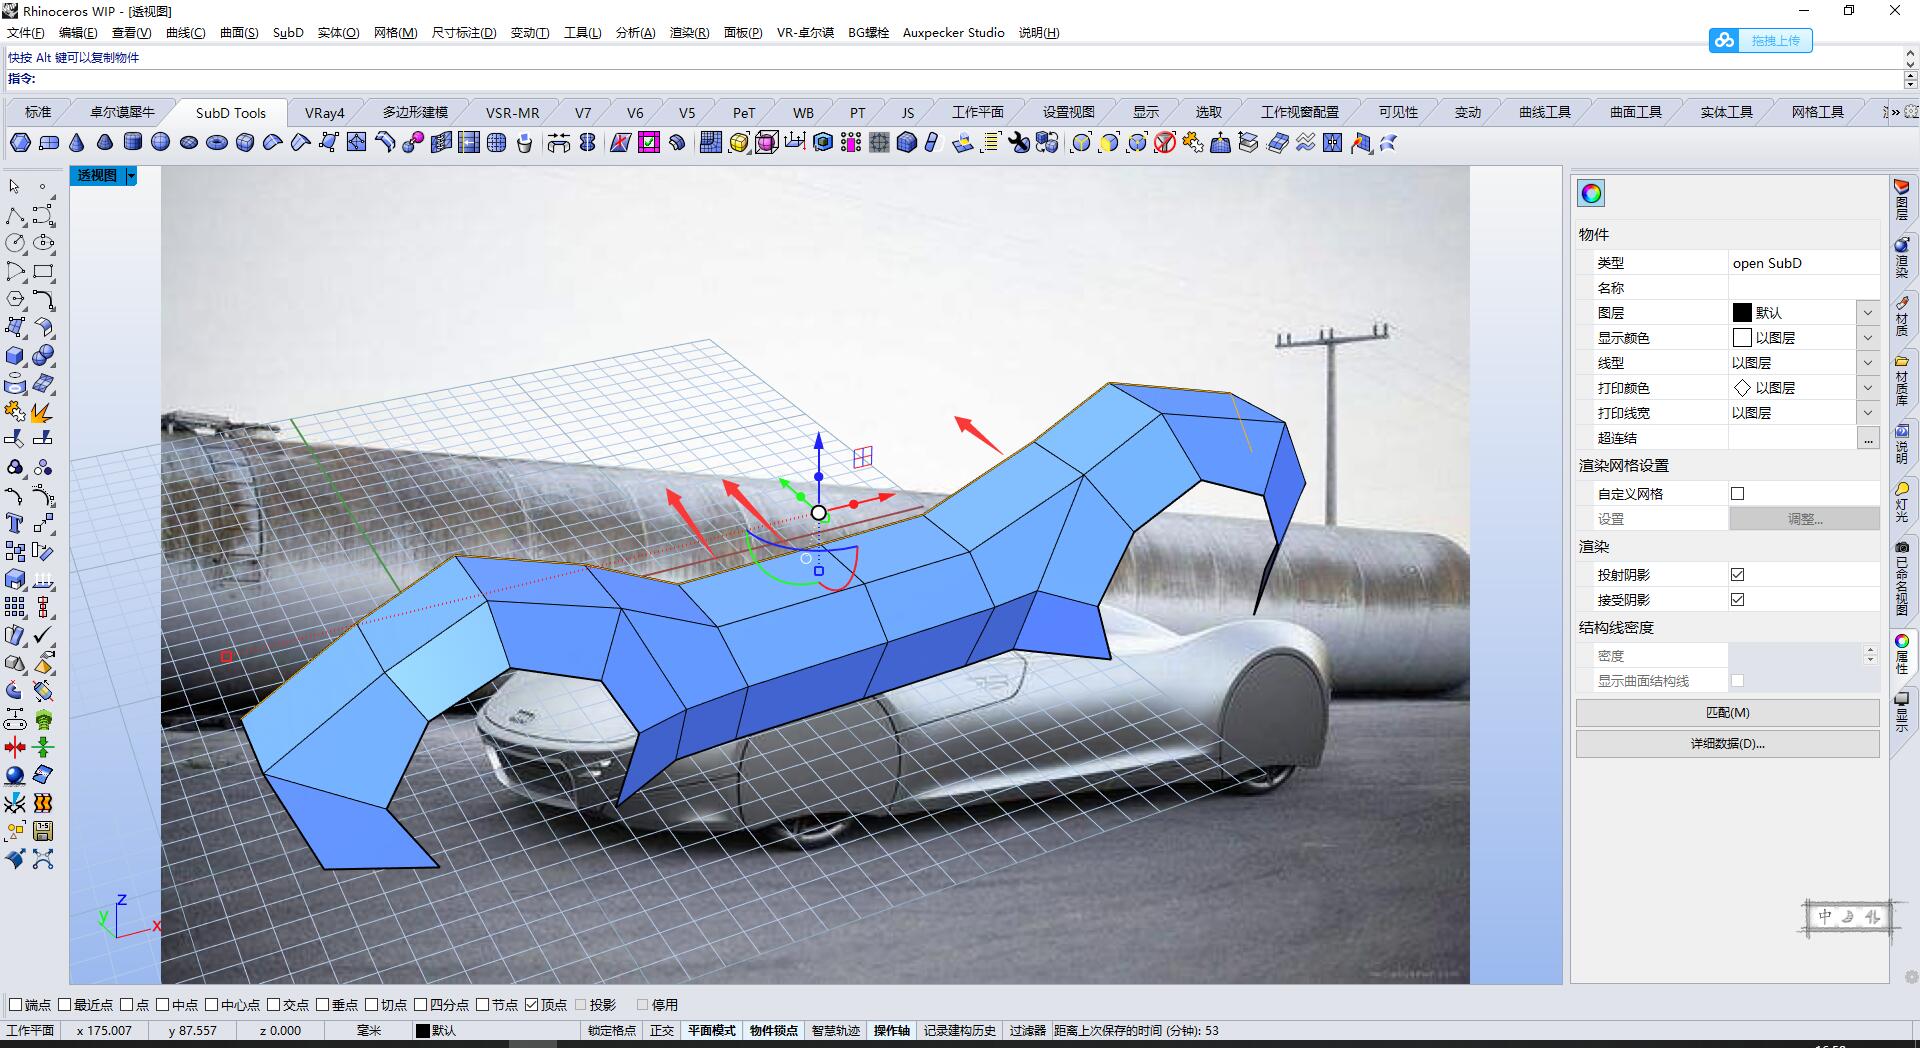Choose the polyline tool in left sidebar

coord(15,215)
